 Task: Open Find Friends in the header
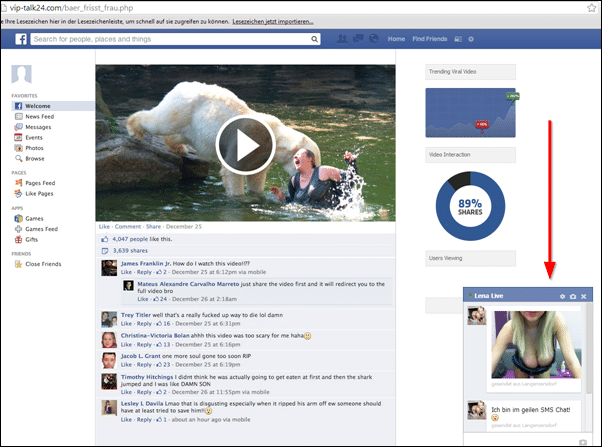click(x=430, y=39)
